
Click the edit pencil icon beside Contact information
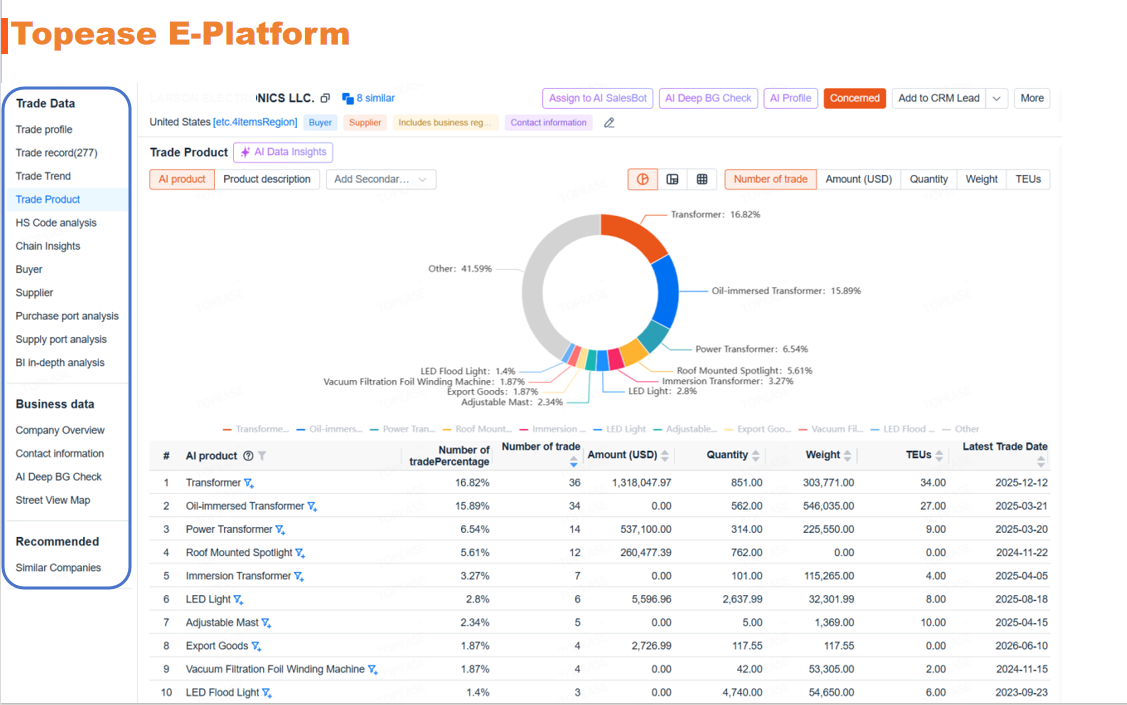pos(609,123)
